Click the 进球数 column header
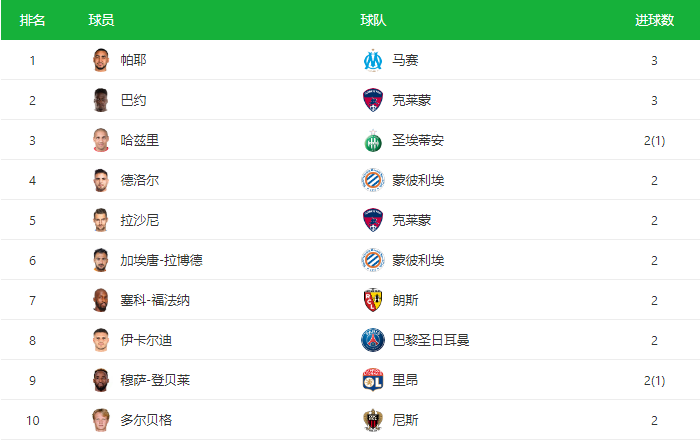Screen dimensions: 700x441 654,20
